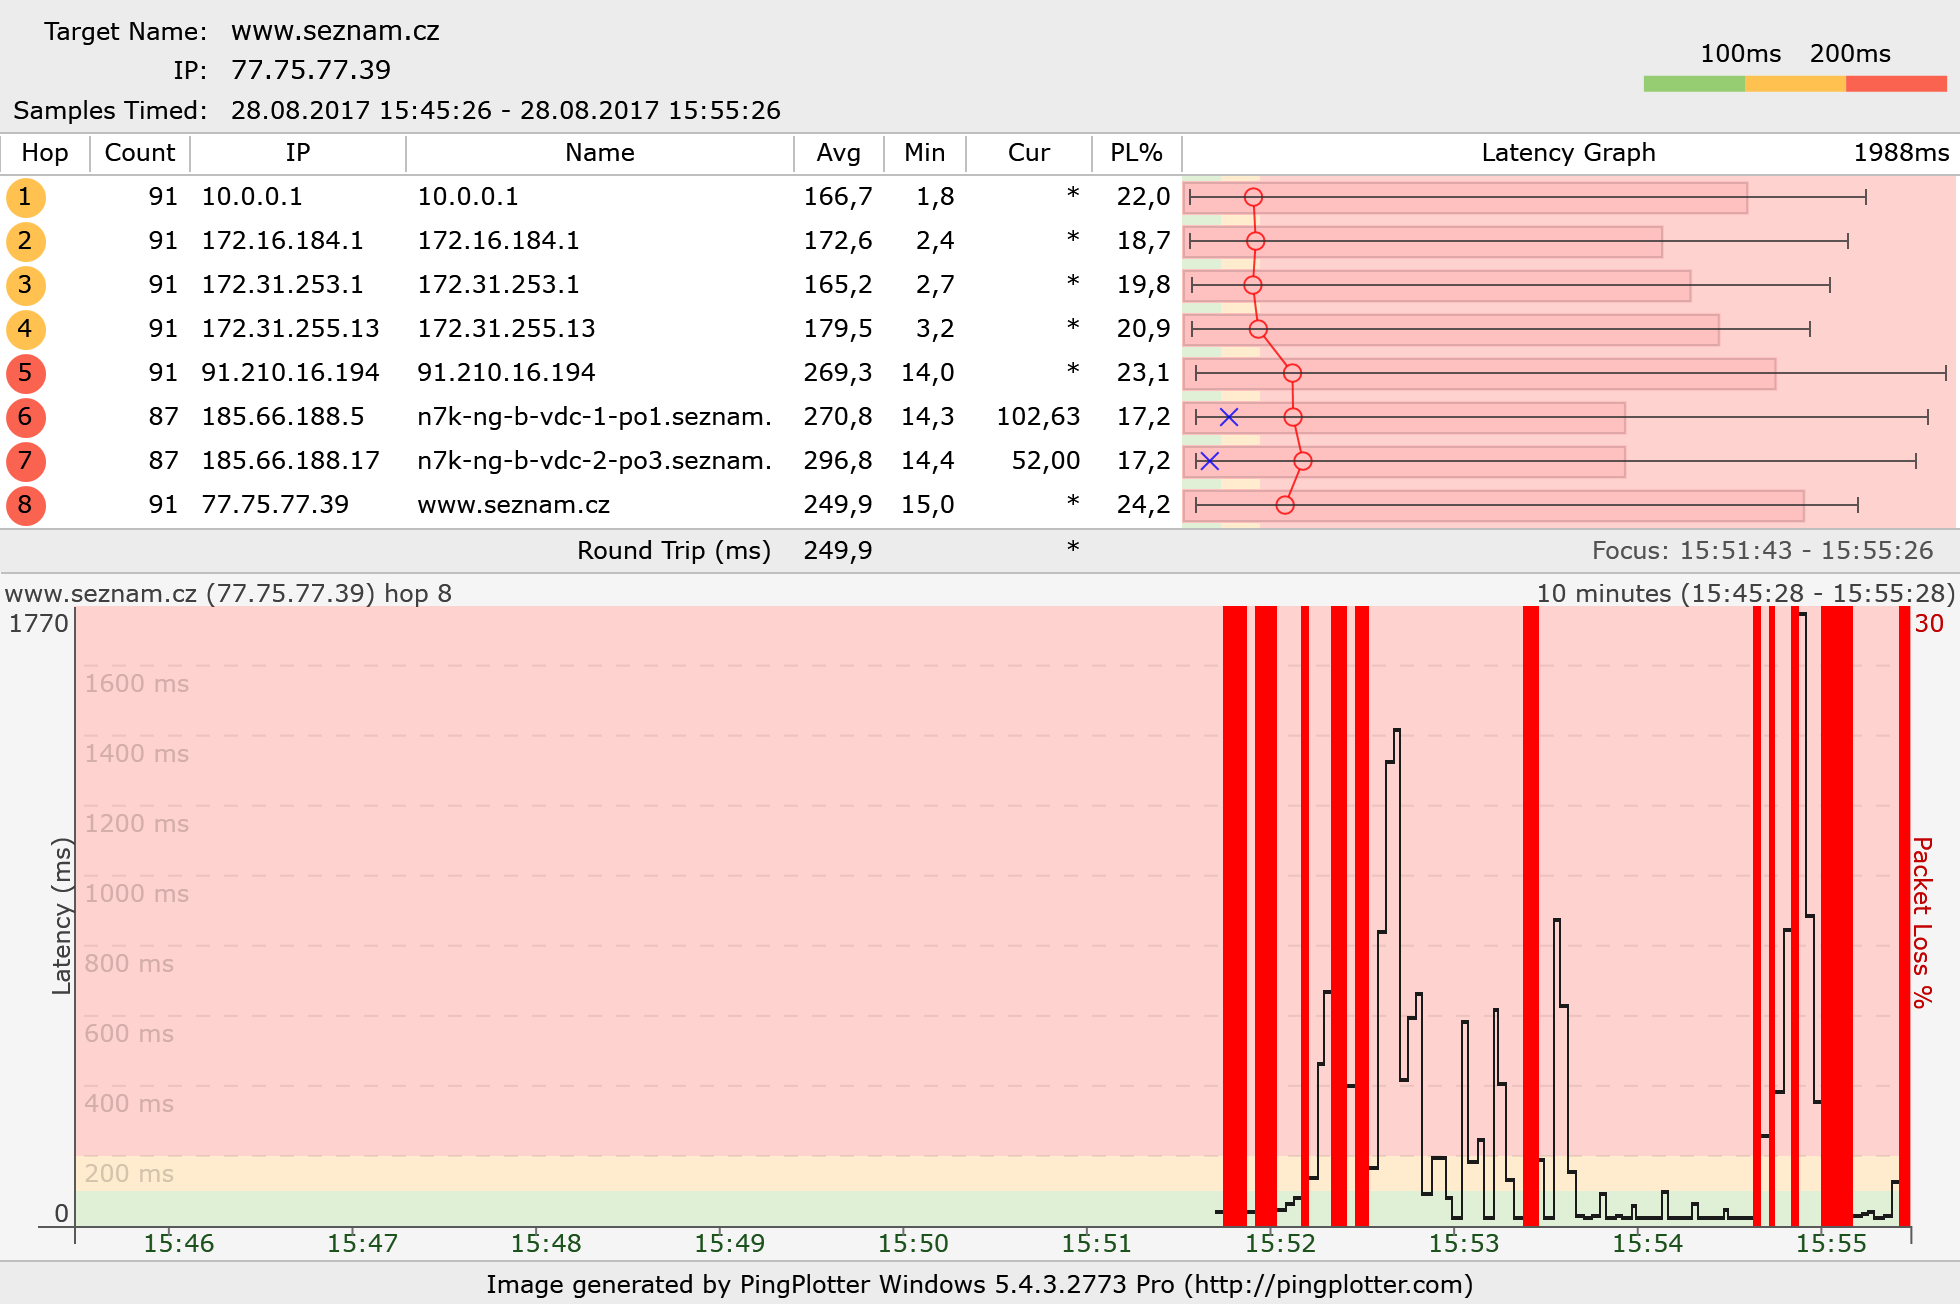The height and width of the screenshot is (1304, 1960).
Task: Click the green 100ms legend color swatch
Action: pyautogui.click(x=1693, y=84)
